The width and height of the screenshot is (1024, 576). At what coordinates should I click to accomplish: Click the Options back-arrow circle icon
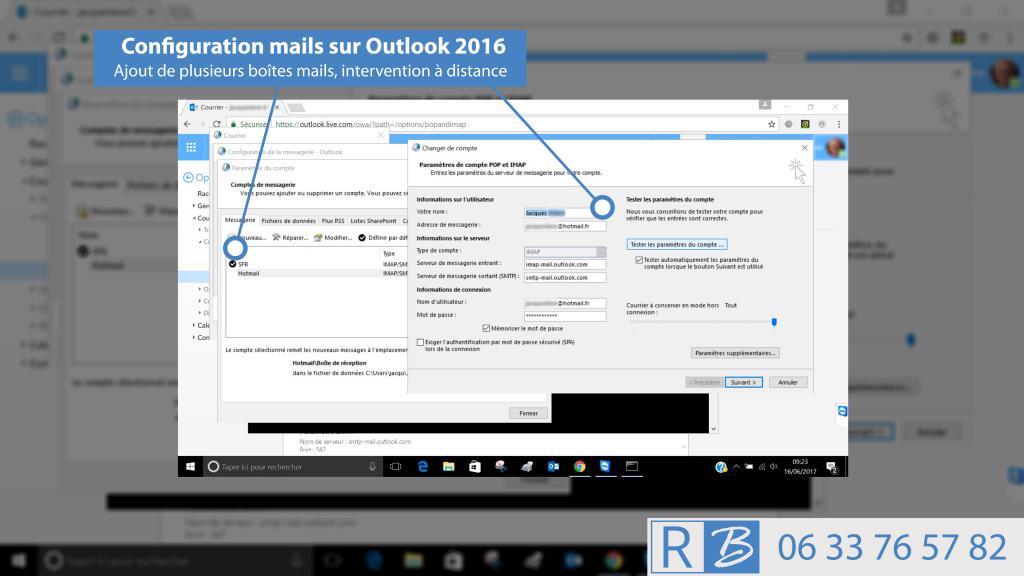(188, 177)
